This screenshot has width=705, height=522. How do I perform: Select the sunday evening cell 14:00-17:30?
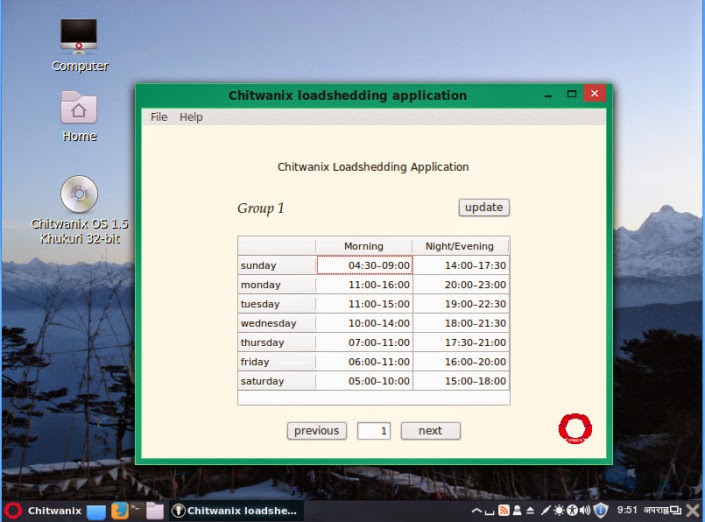click(x=461, y=265)
